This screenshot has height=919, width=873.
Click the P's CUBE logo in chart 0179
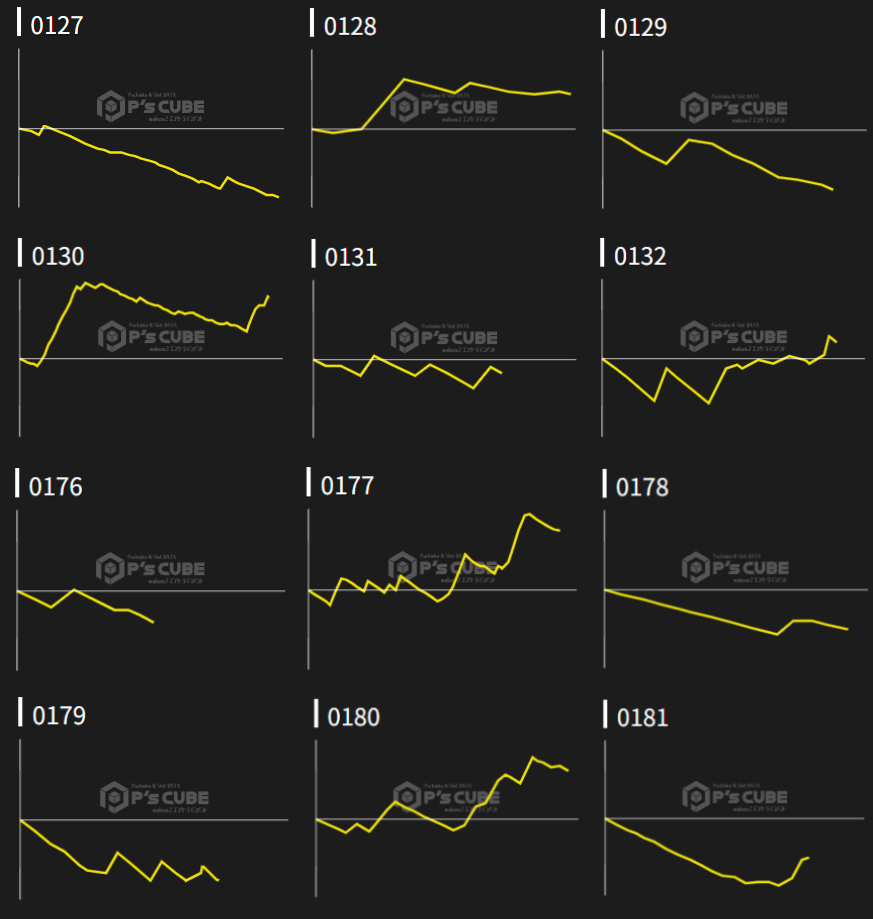(x=153, y=796)
